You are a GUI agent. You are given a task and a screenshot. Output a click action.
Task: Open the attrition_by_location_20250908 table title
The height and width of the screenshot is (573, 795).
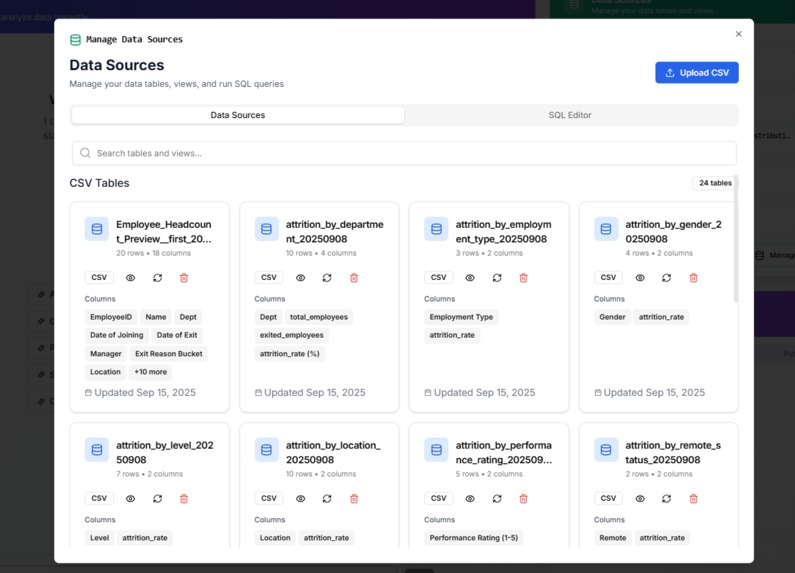pyautogui.click(x=333, y=452)
